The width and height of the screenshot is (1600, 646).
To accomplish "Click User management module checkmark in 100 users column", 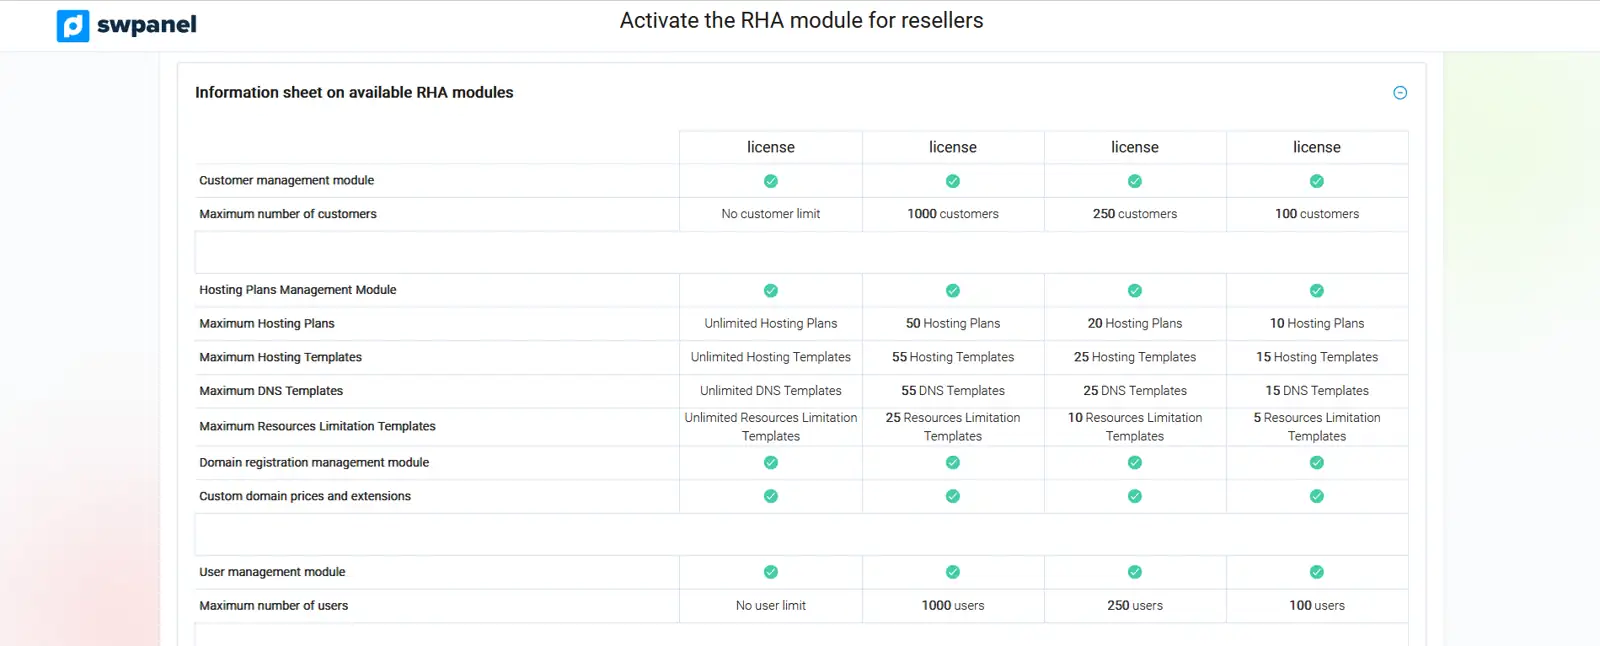I will click(x=1316, y=572).
